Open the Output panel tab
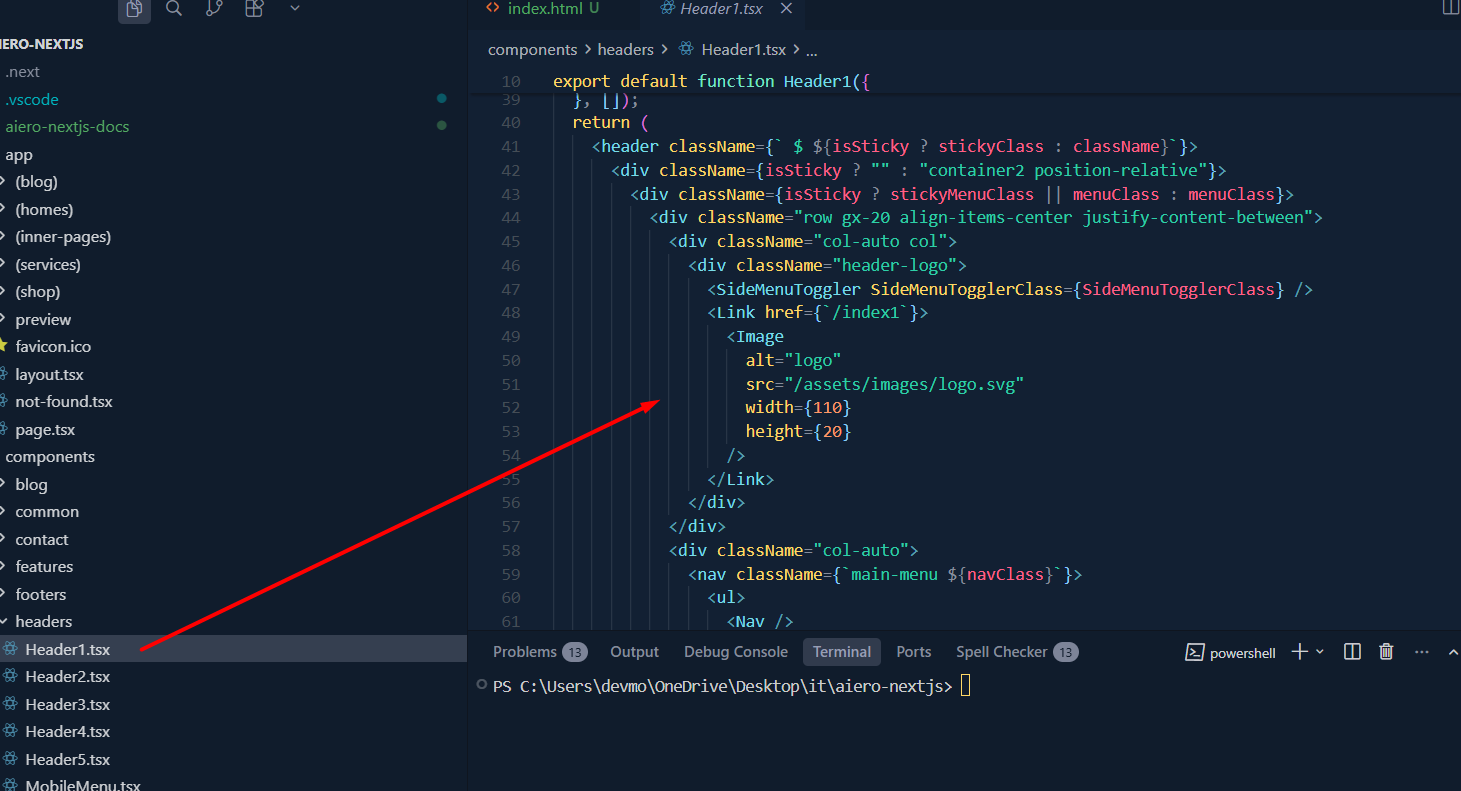This screenshot has height=791, width=1461. pos(635,652)
